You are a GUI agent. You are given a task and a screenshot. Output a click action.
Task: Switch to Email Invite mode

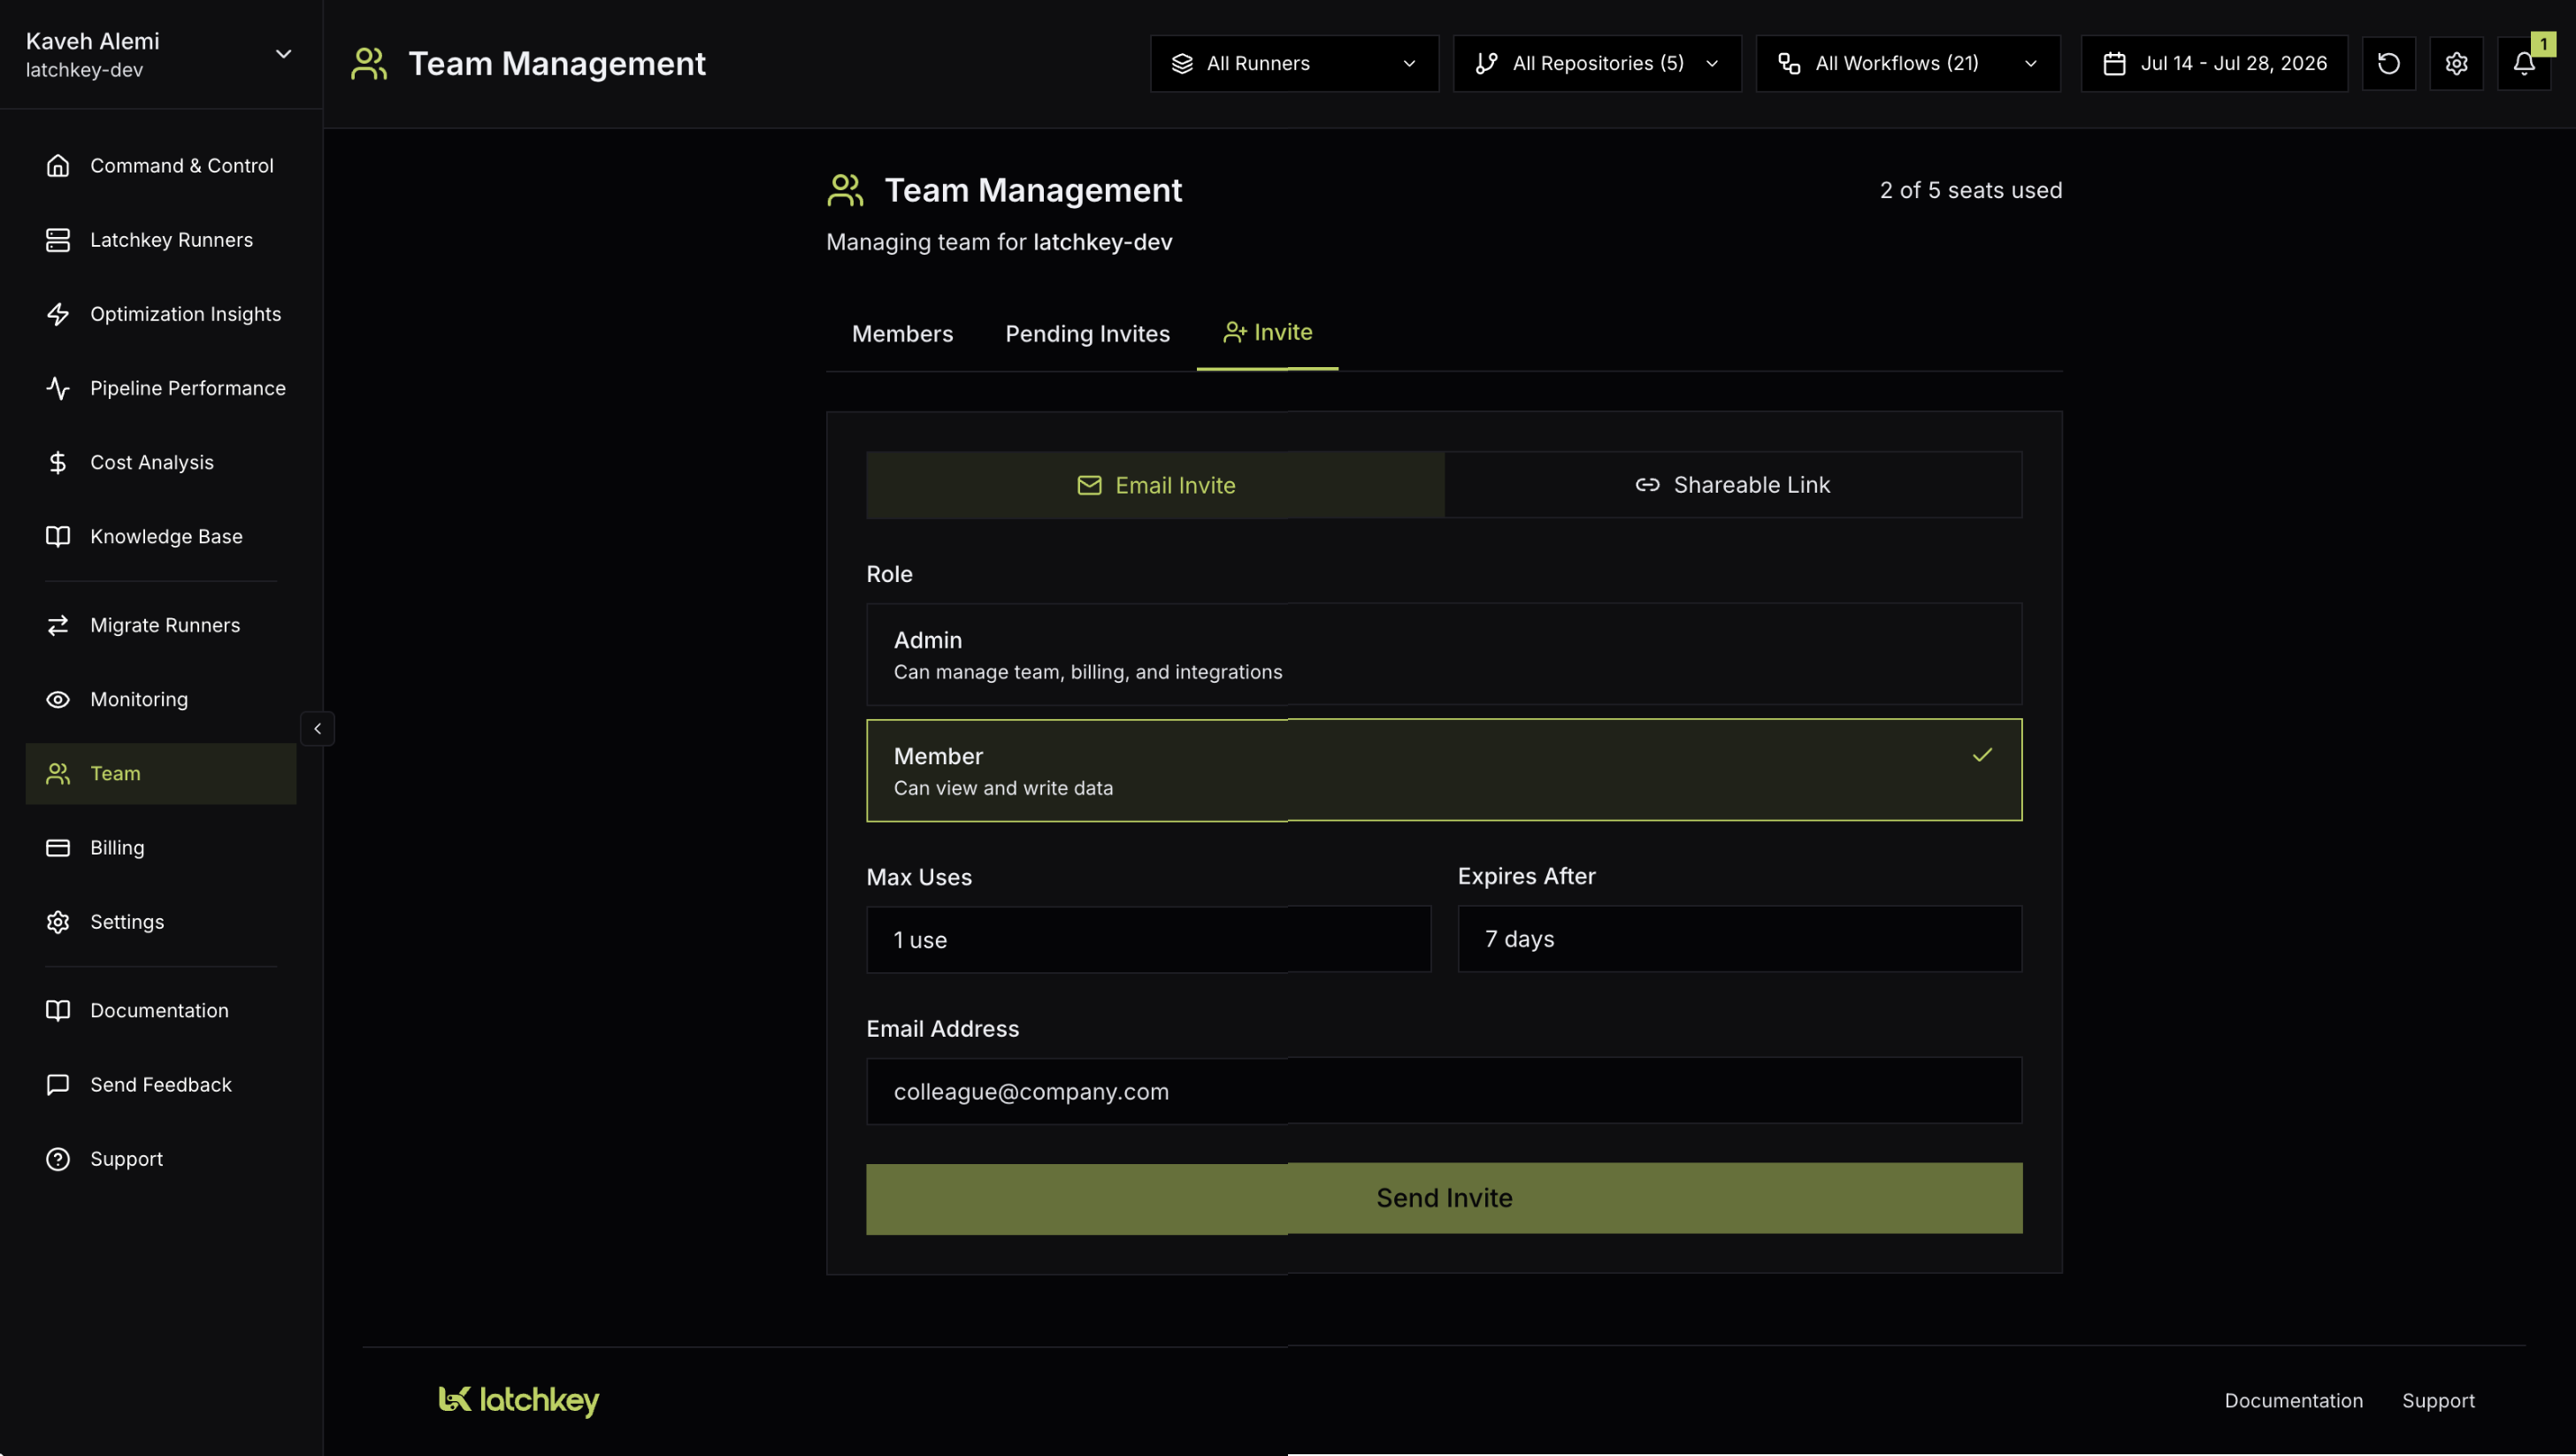point(1155,485)
